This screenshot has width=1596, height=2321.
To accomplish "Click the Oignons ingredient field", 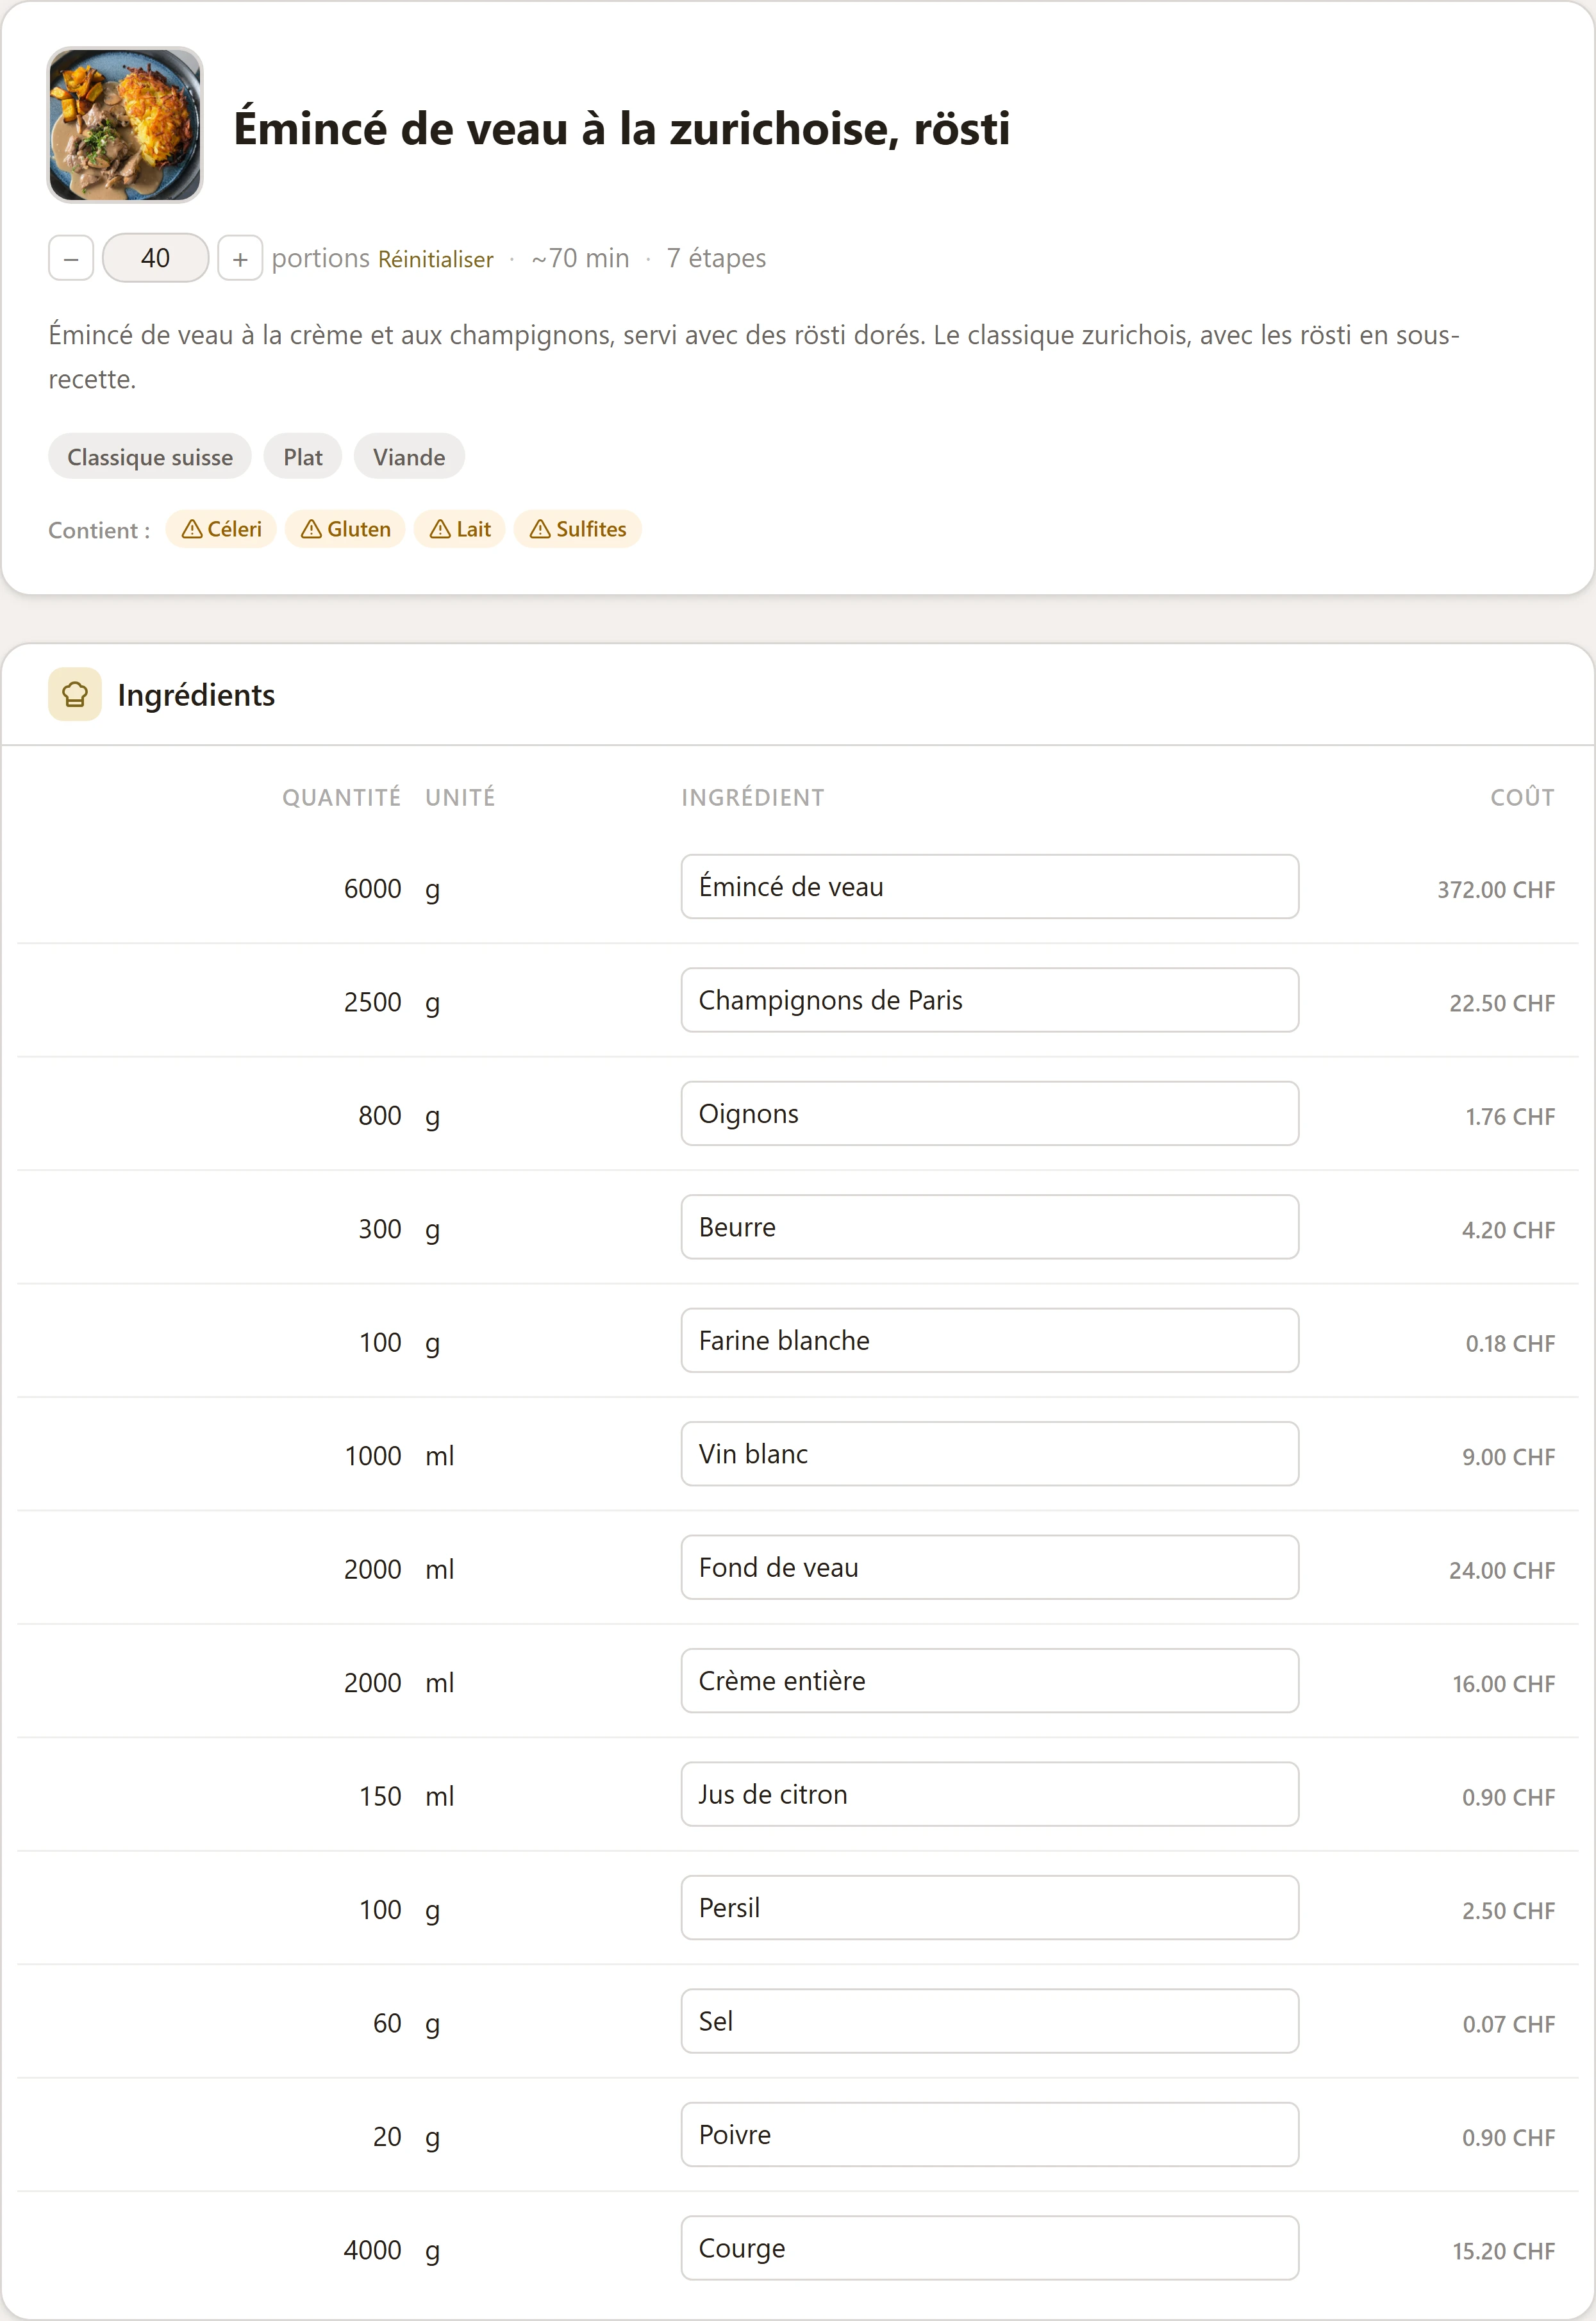I will [990, 1114].
